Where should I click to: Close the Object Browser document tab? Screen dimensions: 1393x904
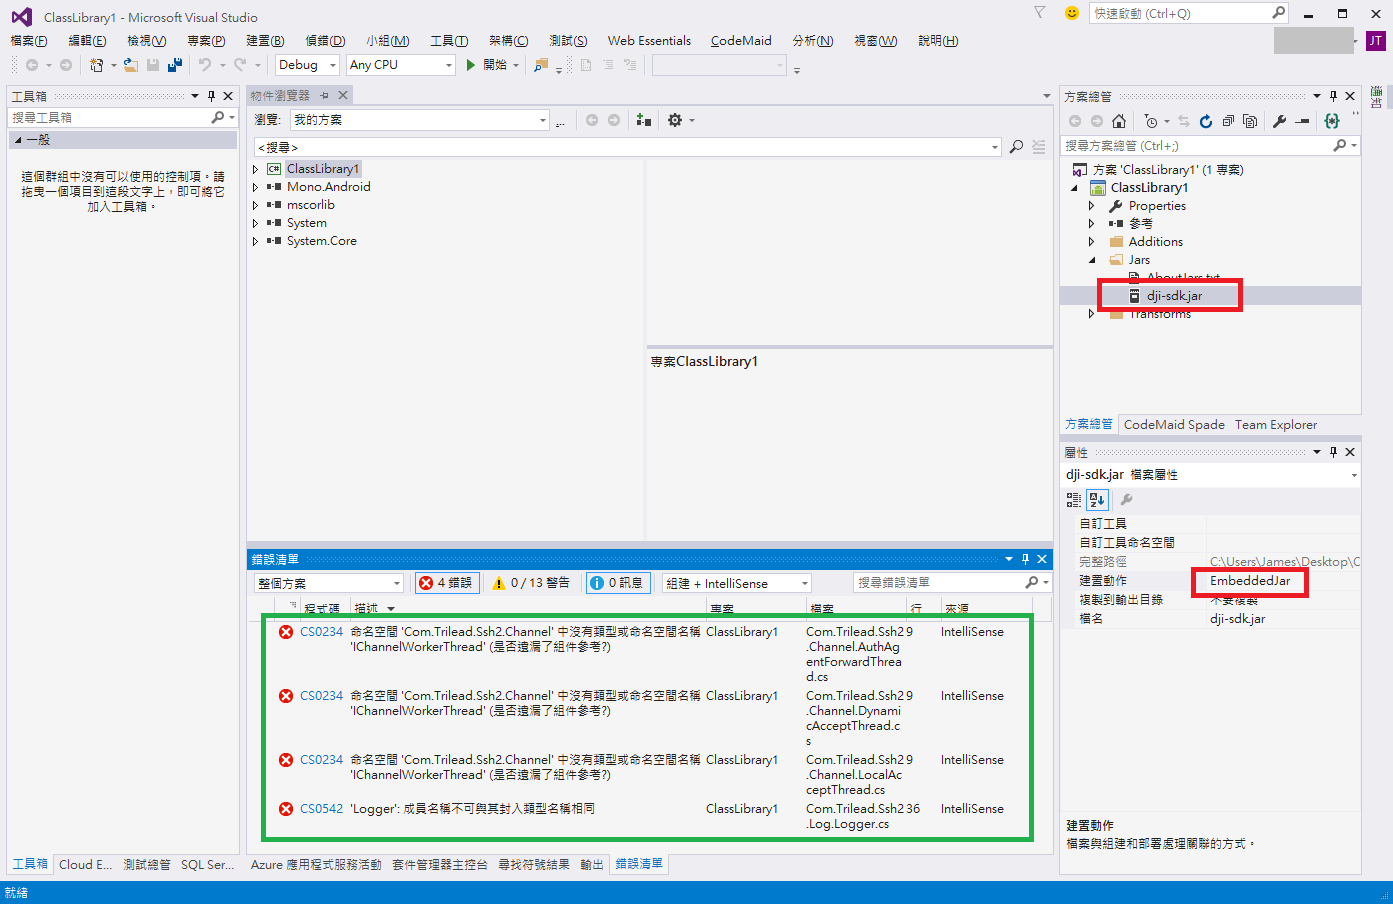pyautogui.click(x=343, y=95)
